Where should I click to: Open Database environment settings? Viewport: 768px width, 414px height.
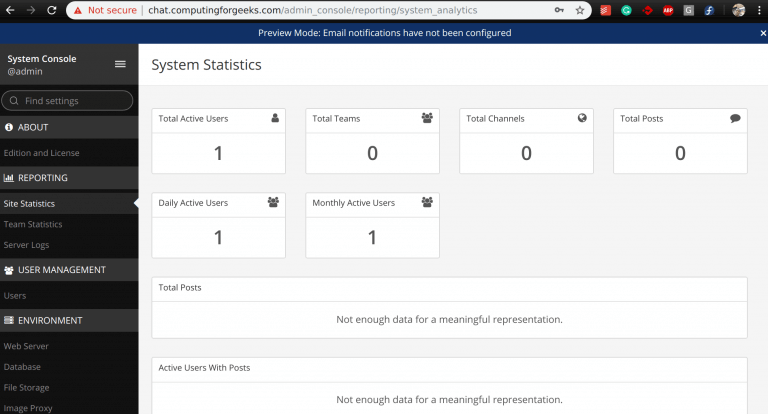22,367
